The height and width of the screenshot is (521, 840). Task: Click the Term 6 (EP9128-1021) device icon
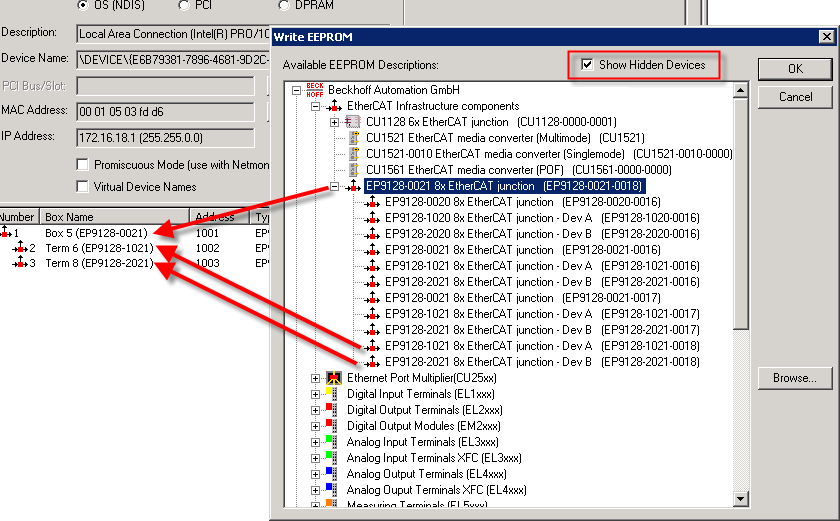coord(20,248)
